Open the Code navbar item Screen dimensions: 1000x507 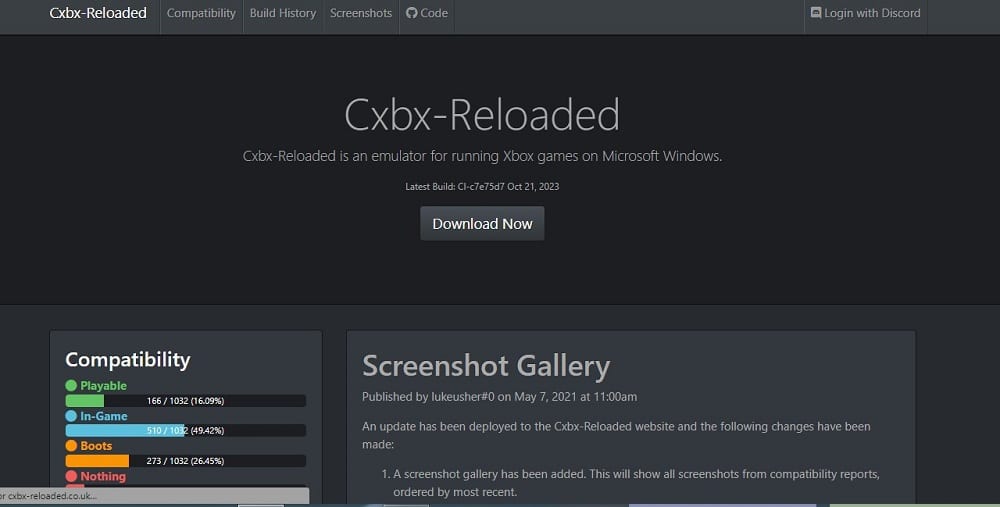point(427,13)
